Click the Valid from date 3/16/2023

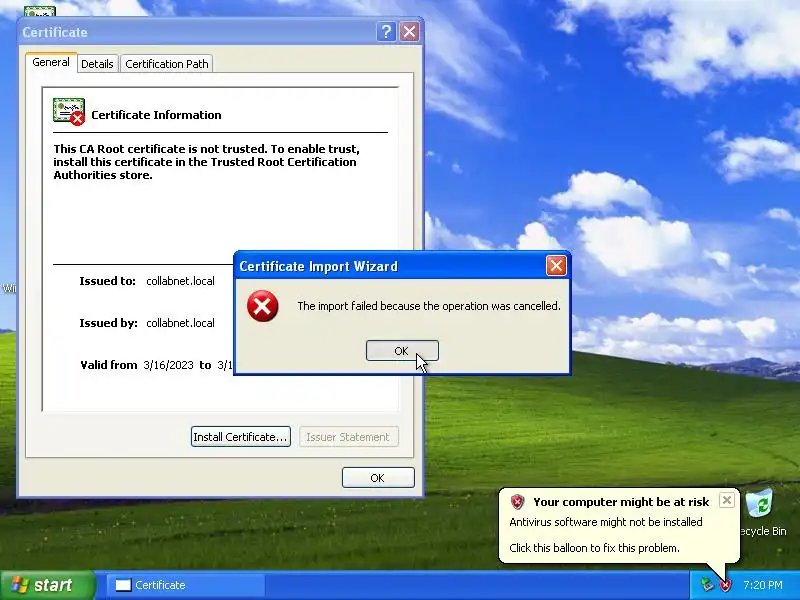[168, 365]
